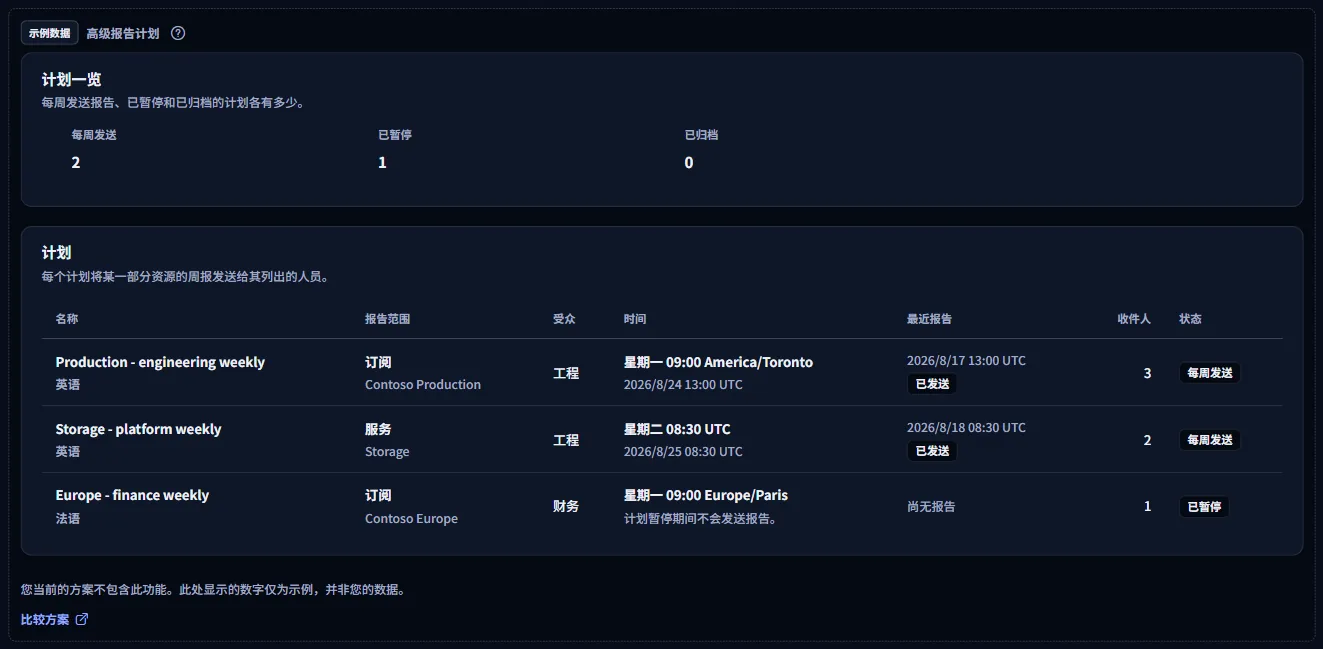
Task: Click the 已暂停 count label in overview
Action: point(395,134)
